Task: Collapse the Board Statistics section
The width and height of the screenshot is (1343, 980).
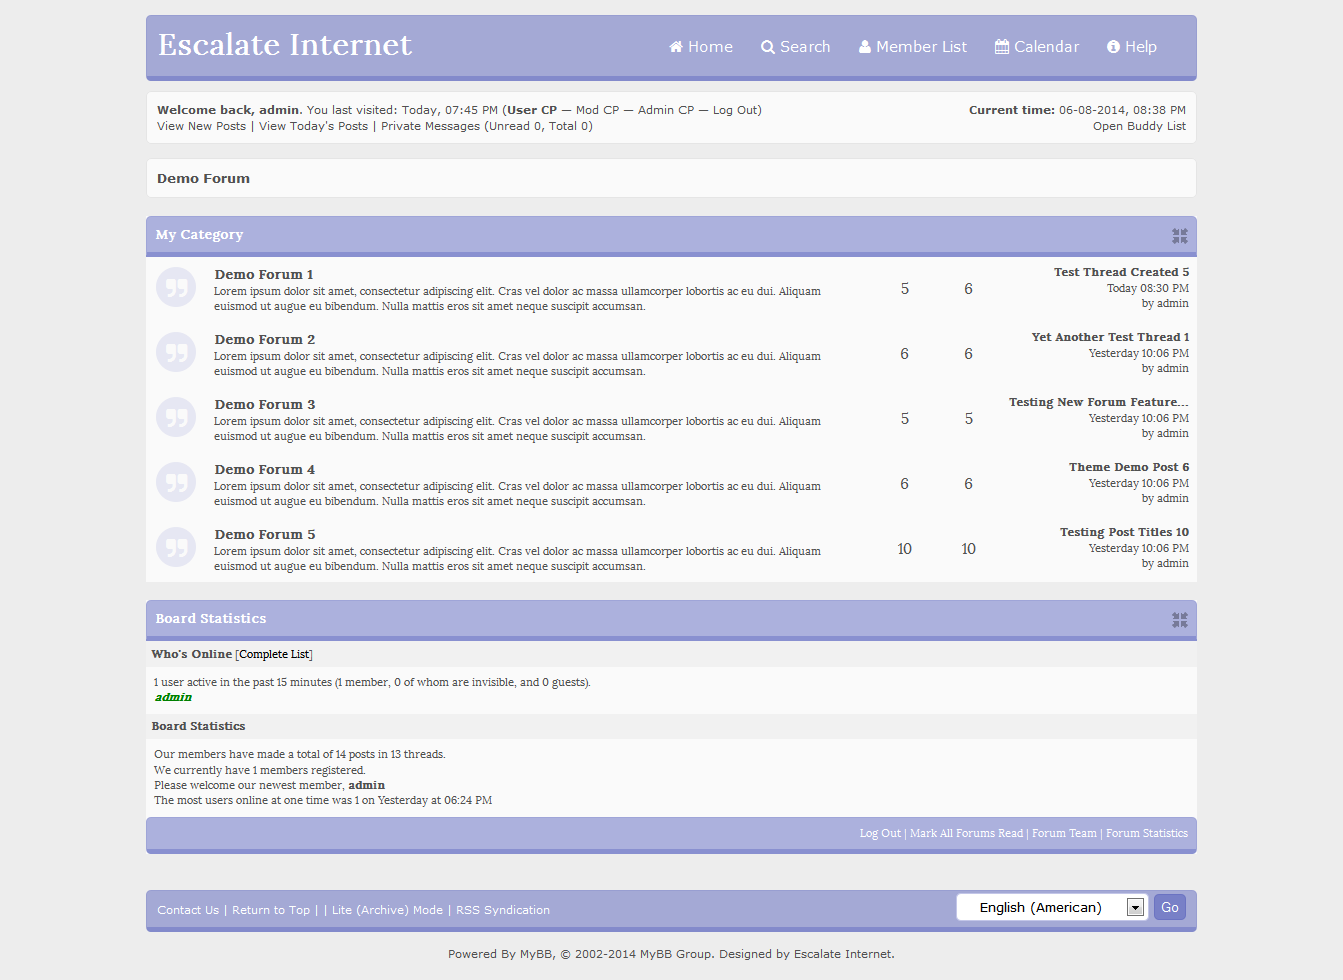Action: tap(1179, 620)
